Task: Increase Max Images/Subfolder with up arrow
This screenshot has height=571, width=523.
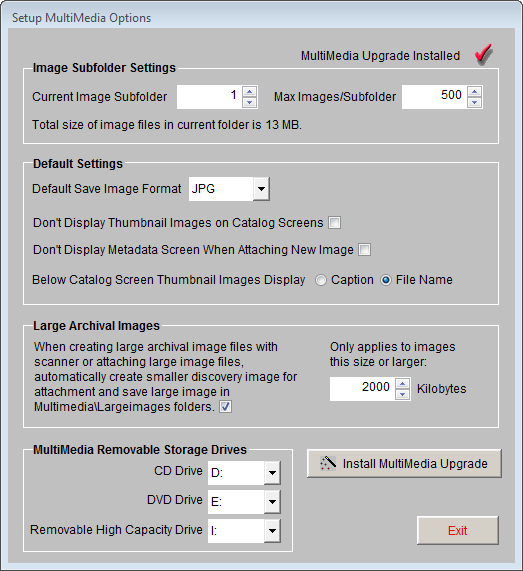Action: click(x=475, y=91)
